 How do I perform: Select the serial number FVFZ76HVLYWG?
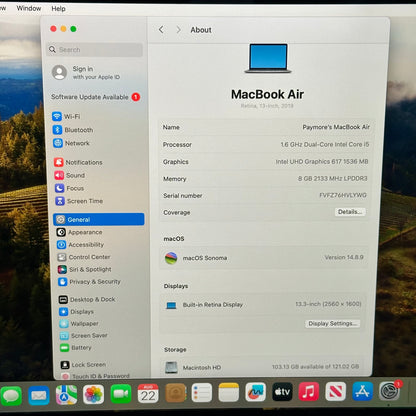click(343, 195)
